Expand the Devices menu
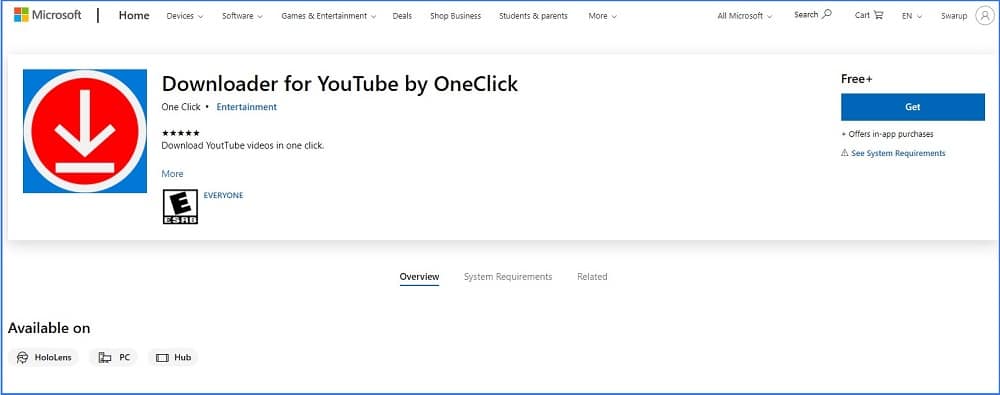 pos(185,16)
